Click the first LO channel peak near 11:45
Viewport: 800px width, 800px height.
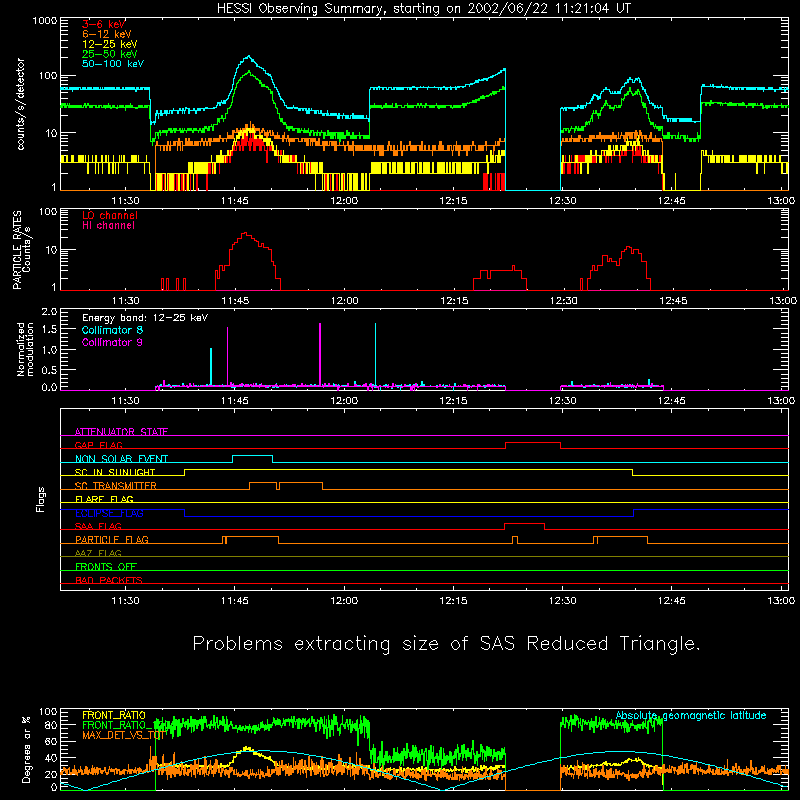(246, 234)
